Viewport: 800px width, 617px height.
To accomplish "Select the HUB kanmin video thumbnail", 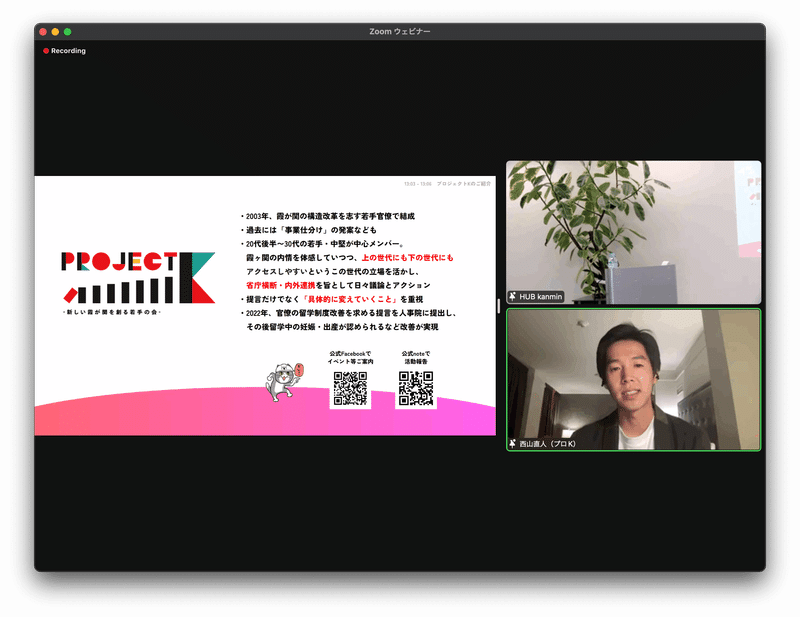I will (633, 232).
